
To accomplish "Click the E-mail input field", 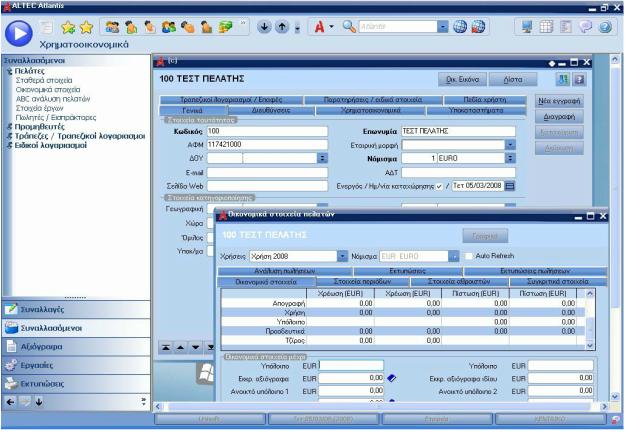I will point(267,172).
